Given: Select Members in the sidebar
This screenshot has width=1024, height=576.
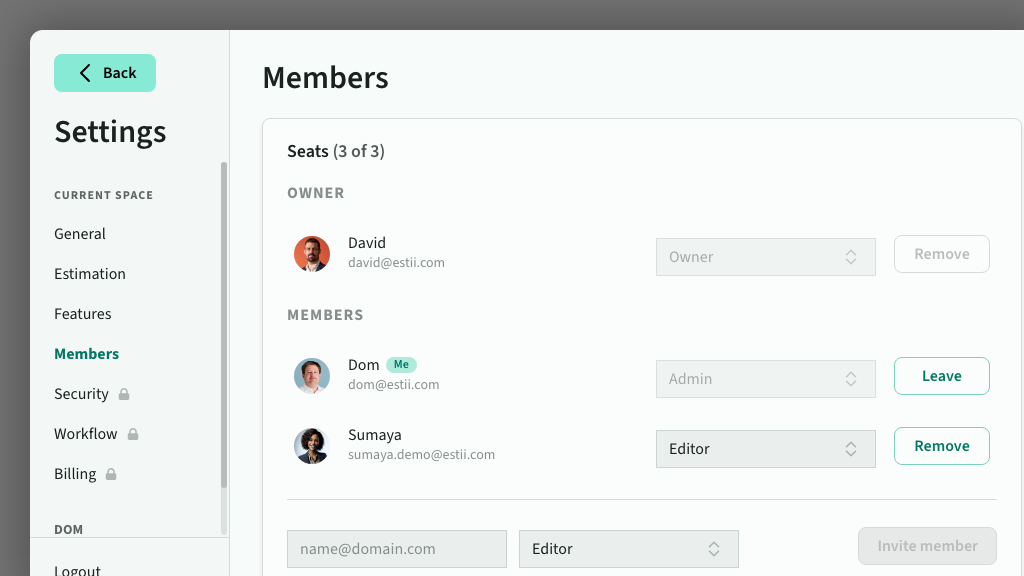Looking at the screenshot, I should click(87, 354).
